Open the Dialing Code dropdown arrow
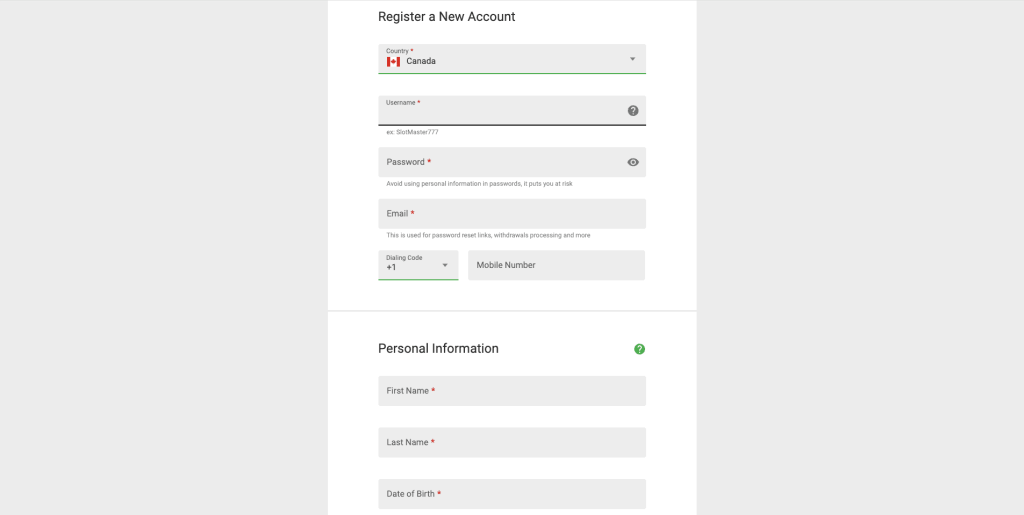1024x515 pixels. click(445, 265)
